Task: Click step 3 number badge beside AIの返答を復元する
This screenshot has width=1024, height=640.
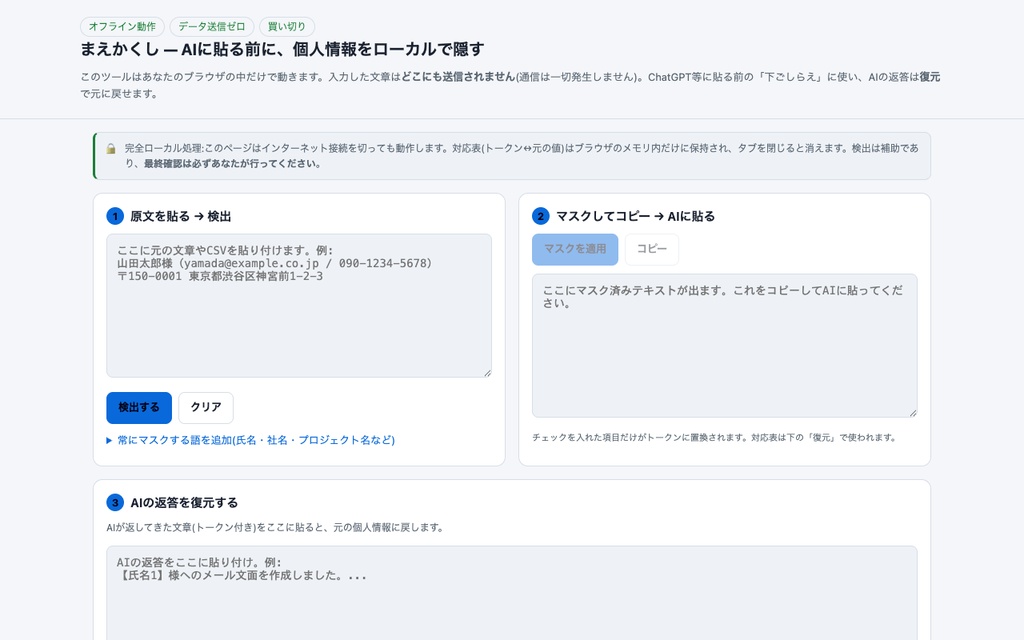Action: tap(115, 503)
